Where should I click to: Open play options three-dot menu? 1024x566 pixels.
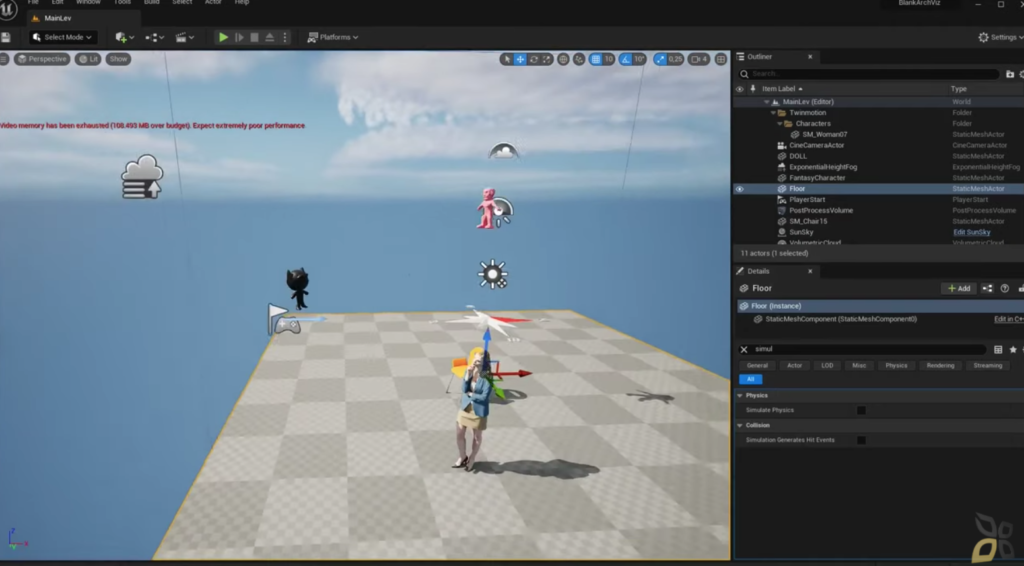285,37
